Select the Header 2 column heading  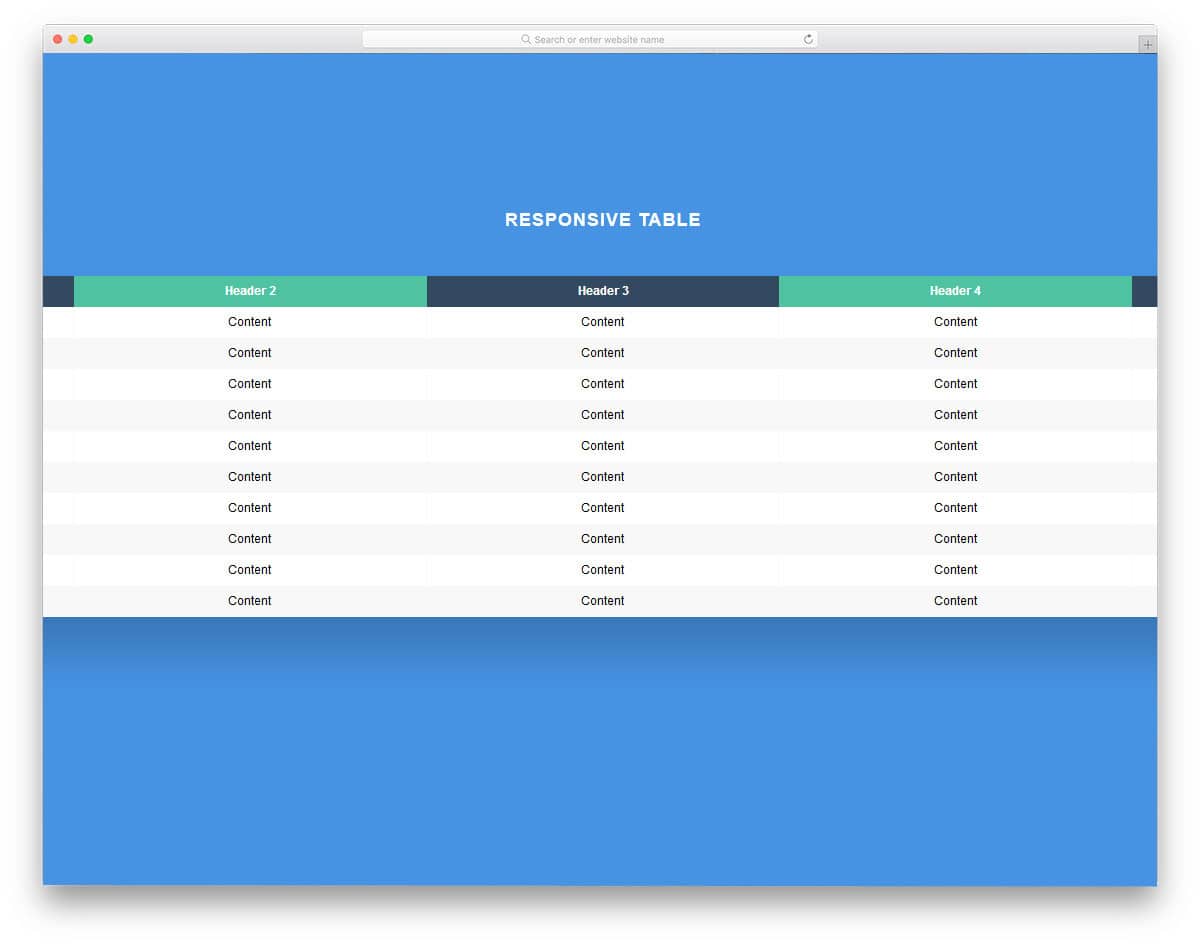point(250,291)
